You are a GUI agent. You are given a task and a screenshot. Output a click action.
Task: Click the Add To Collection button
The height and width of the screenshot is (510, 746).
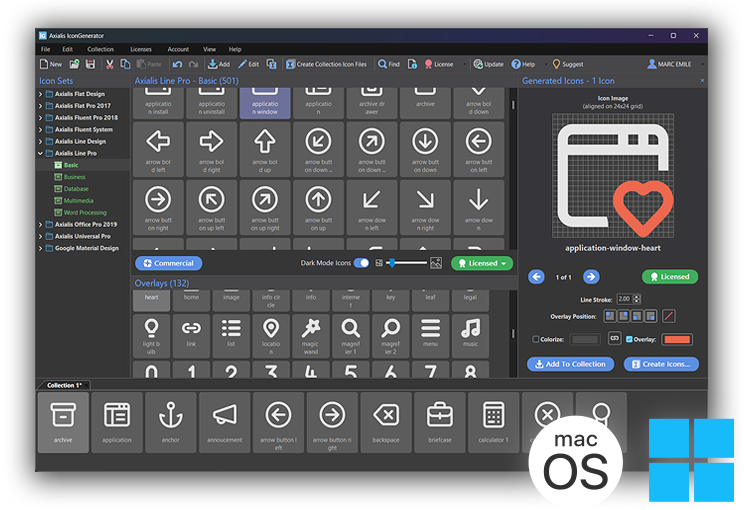pyautogui.click(x=570, y=364)
